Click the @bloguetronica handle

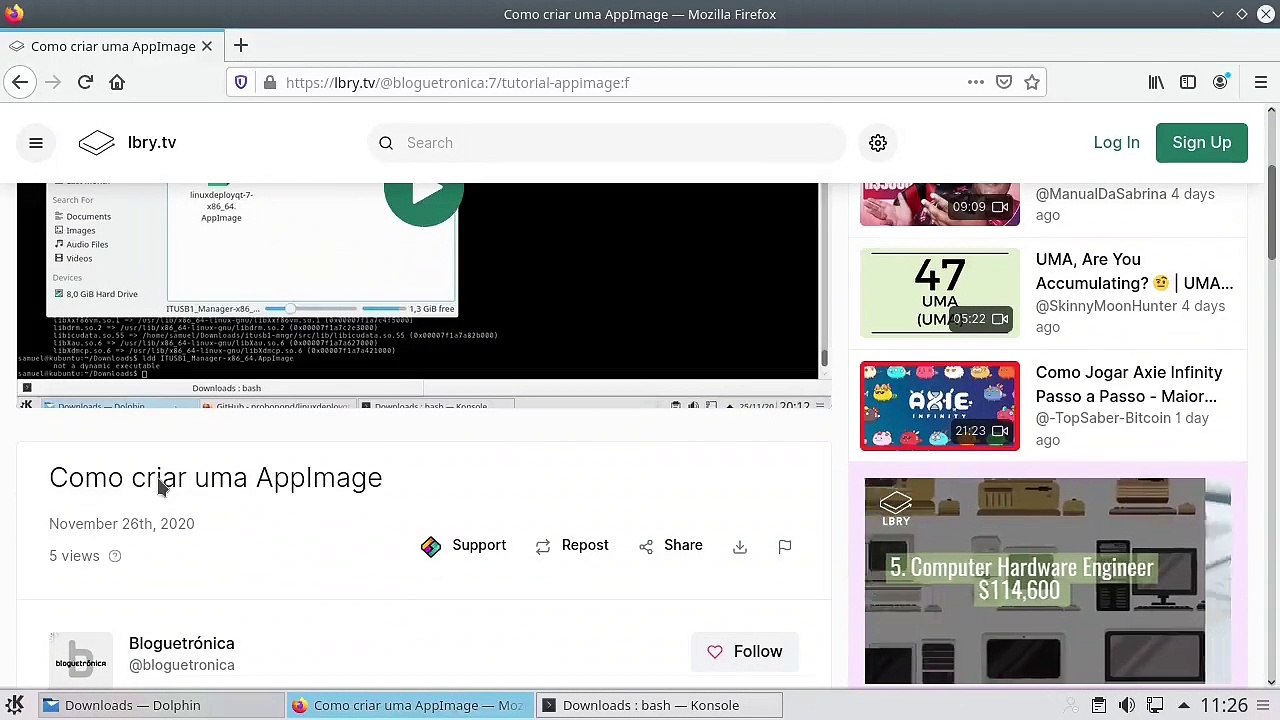tap(182, 665)
